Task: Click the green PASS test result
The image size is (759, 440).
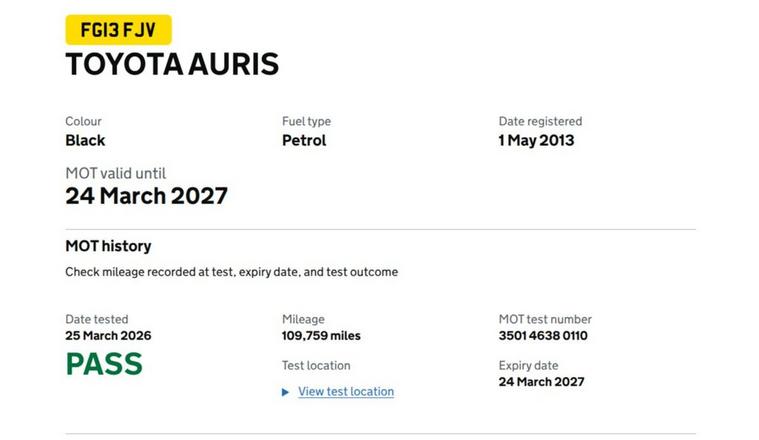Action: click(x=104, y=364)
